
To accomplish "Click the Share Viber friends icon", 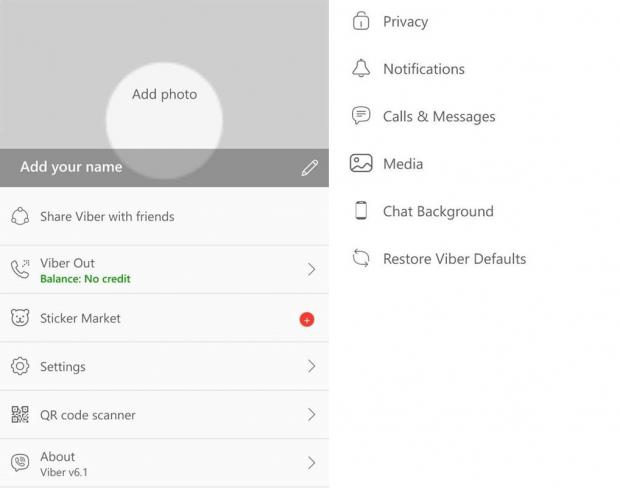I will tap(20, 217).
